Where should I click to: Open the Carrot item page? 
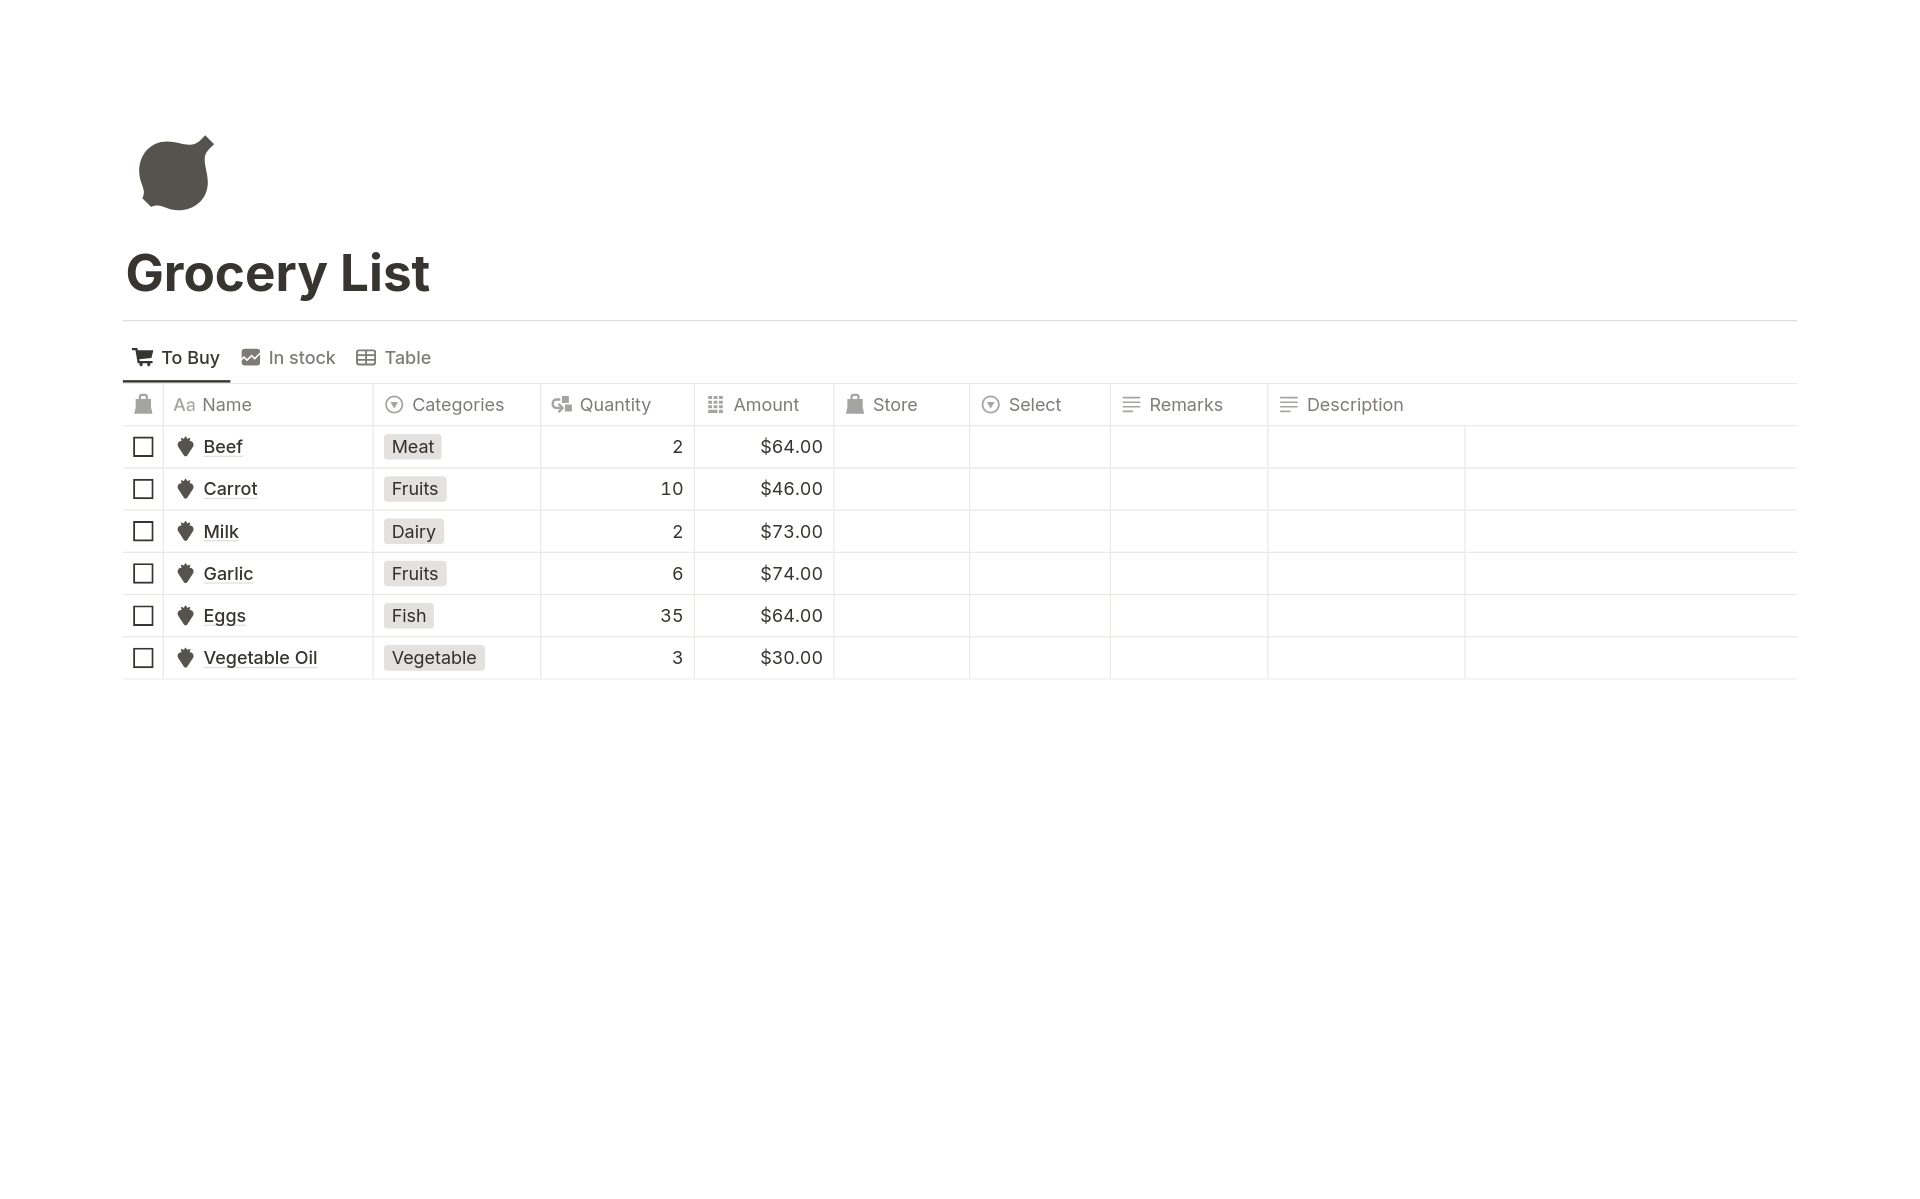pos(230,489)
